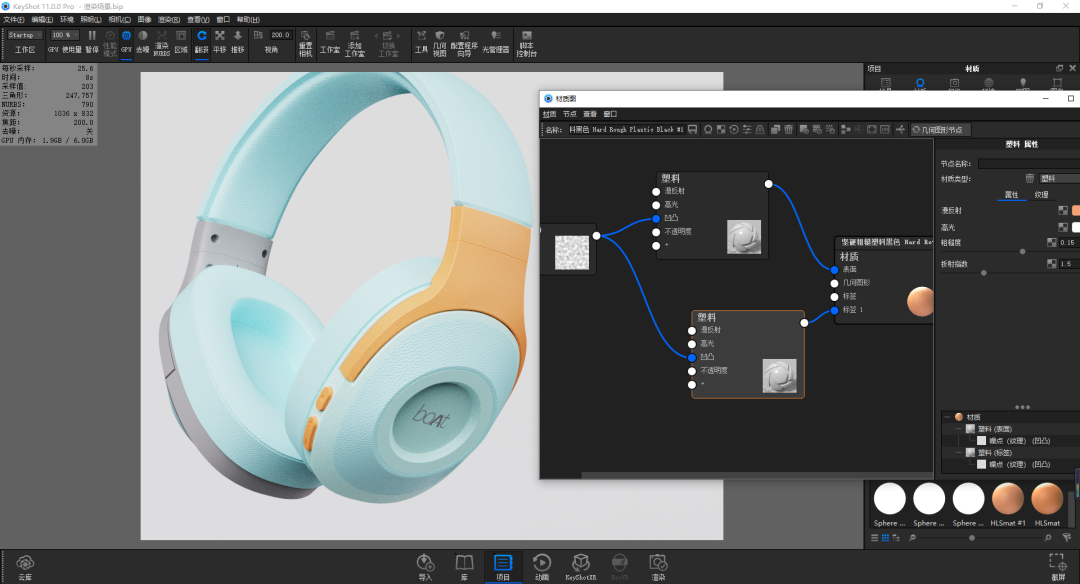1080x584 pixels.
Task: Click the 导入 (import) button
Action: click(425, 568)
